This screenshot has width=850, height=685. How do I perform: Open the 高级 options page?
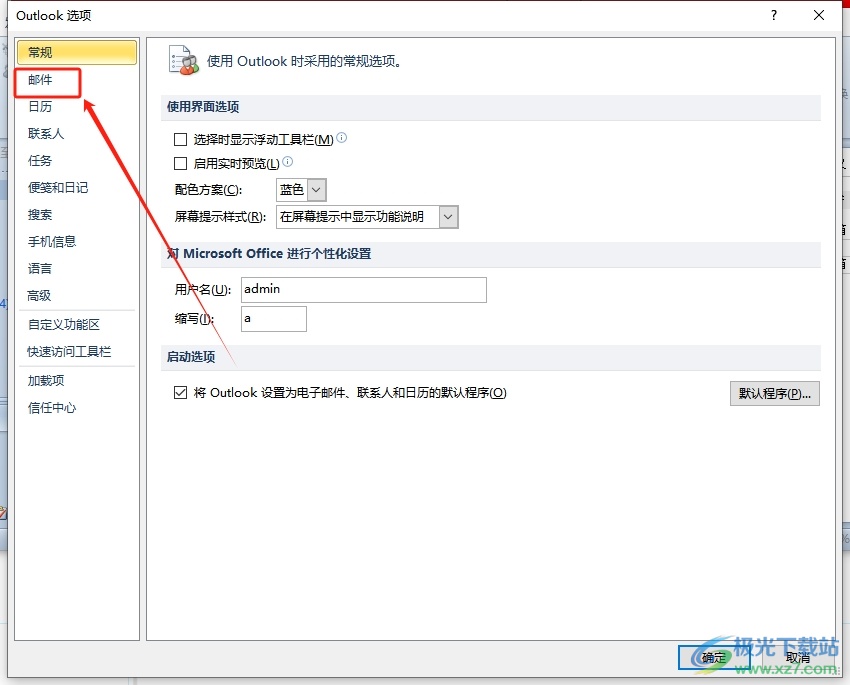click(39, 296)
